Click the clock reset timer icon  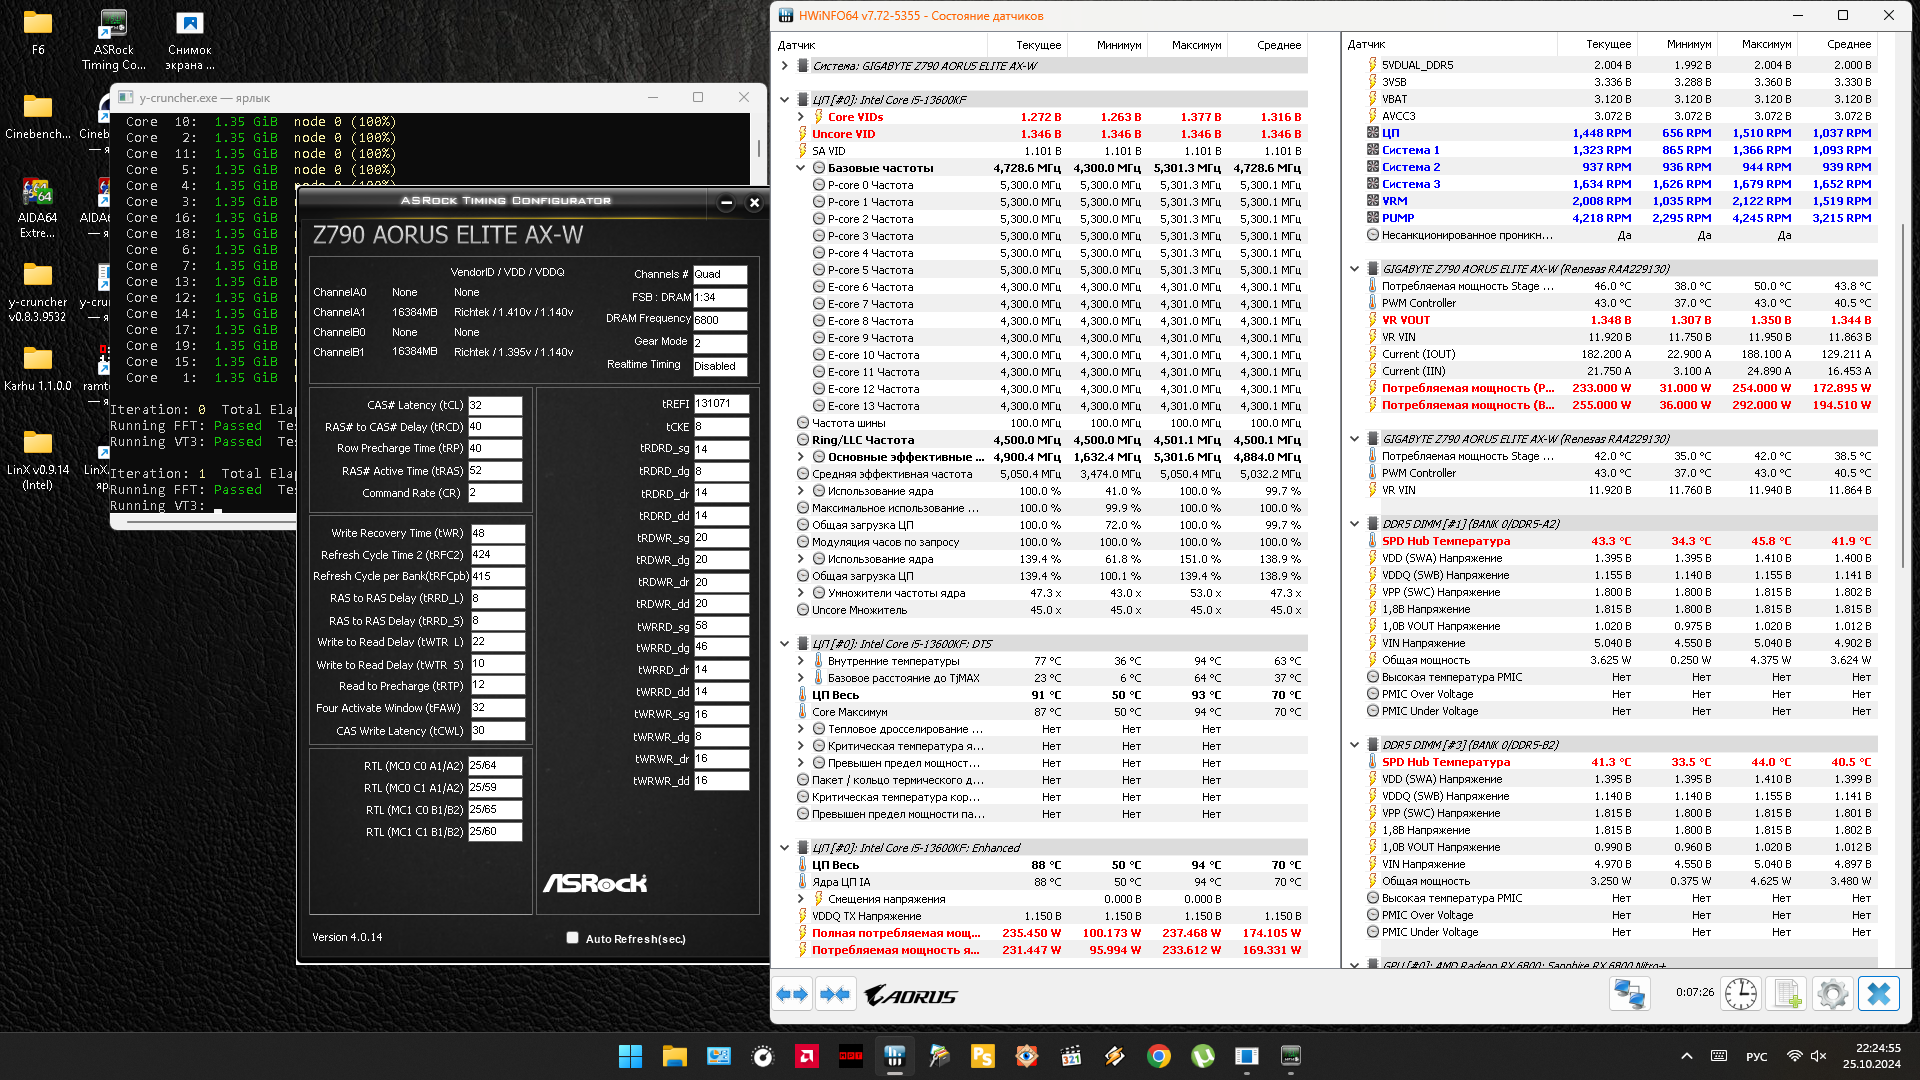[1740, 994]
